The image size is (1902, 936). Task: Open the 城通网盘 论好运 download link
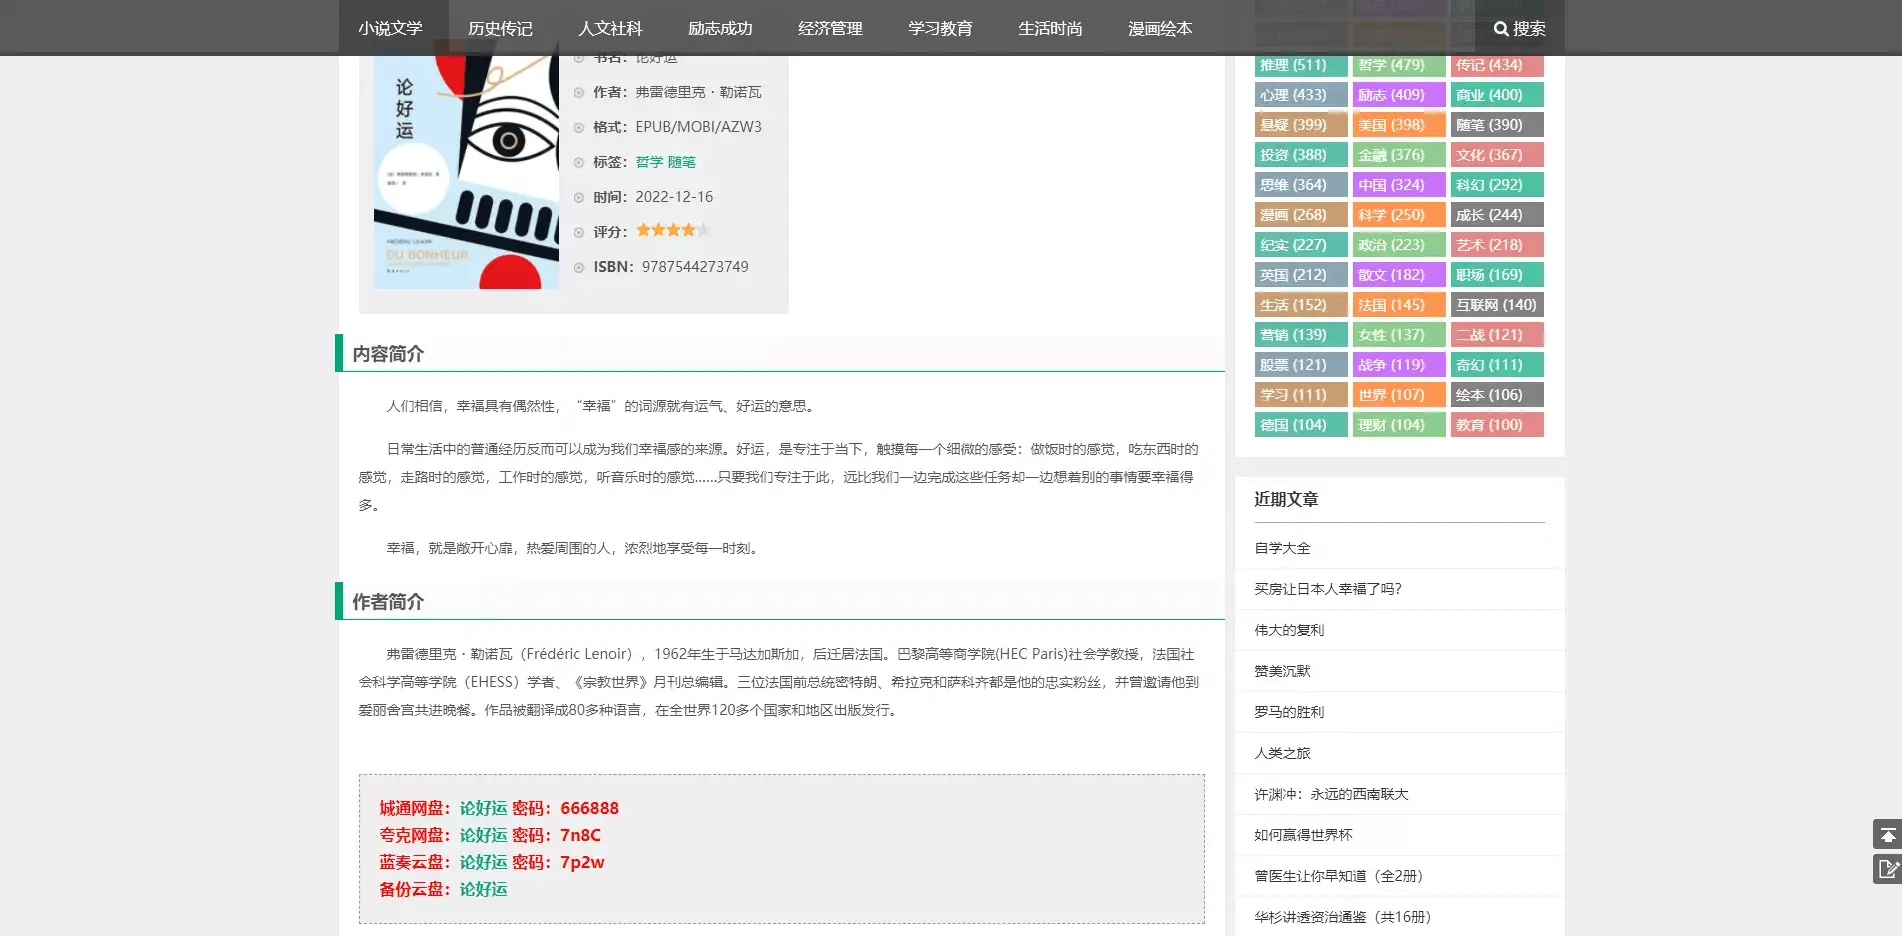(x=483, y=808)
